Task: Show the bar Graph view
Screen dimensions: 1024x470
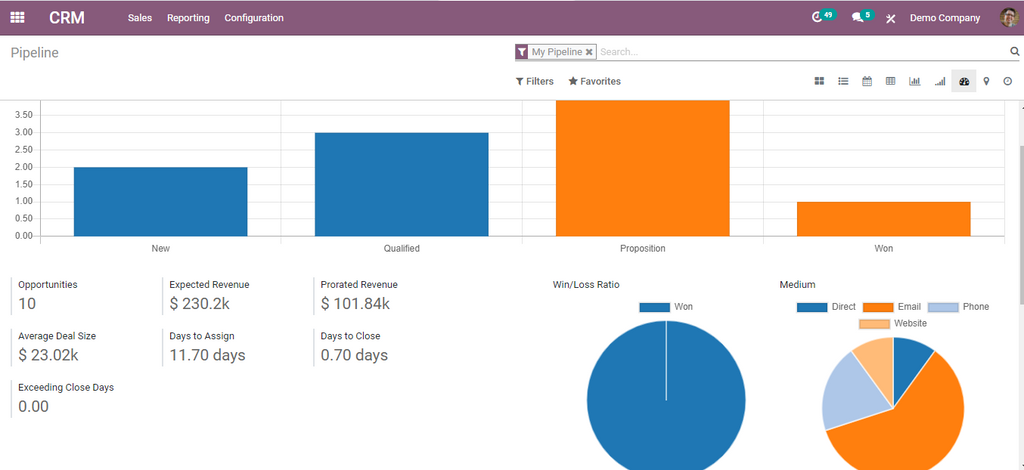Action: 914,82
